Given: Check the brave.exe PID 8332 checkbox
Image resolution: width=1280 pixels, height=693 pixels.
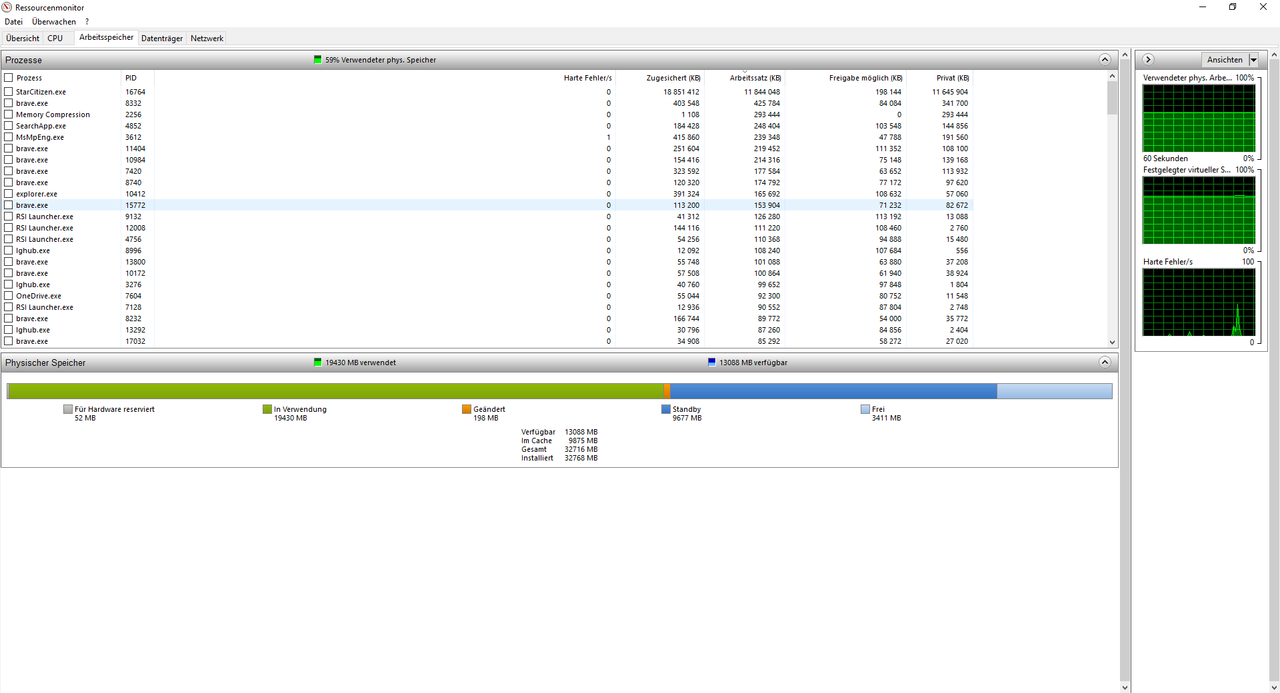Looking at the screenshot, I should pos(9,103).
